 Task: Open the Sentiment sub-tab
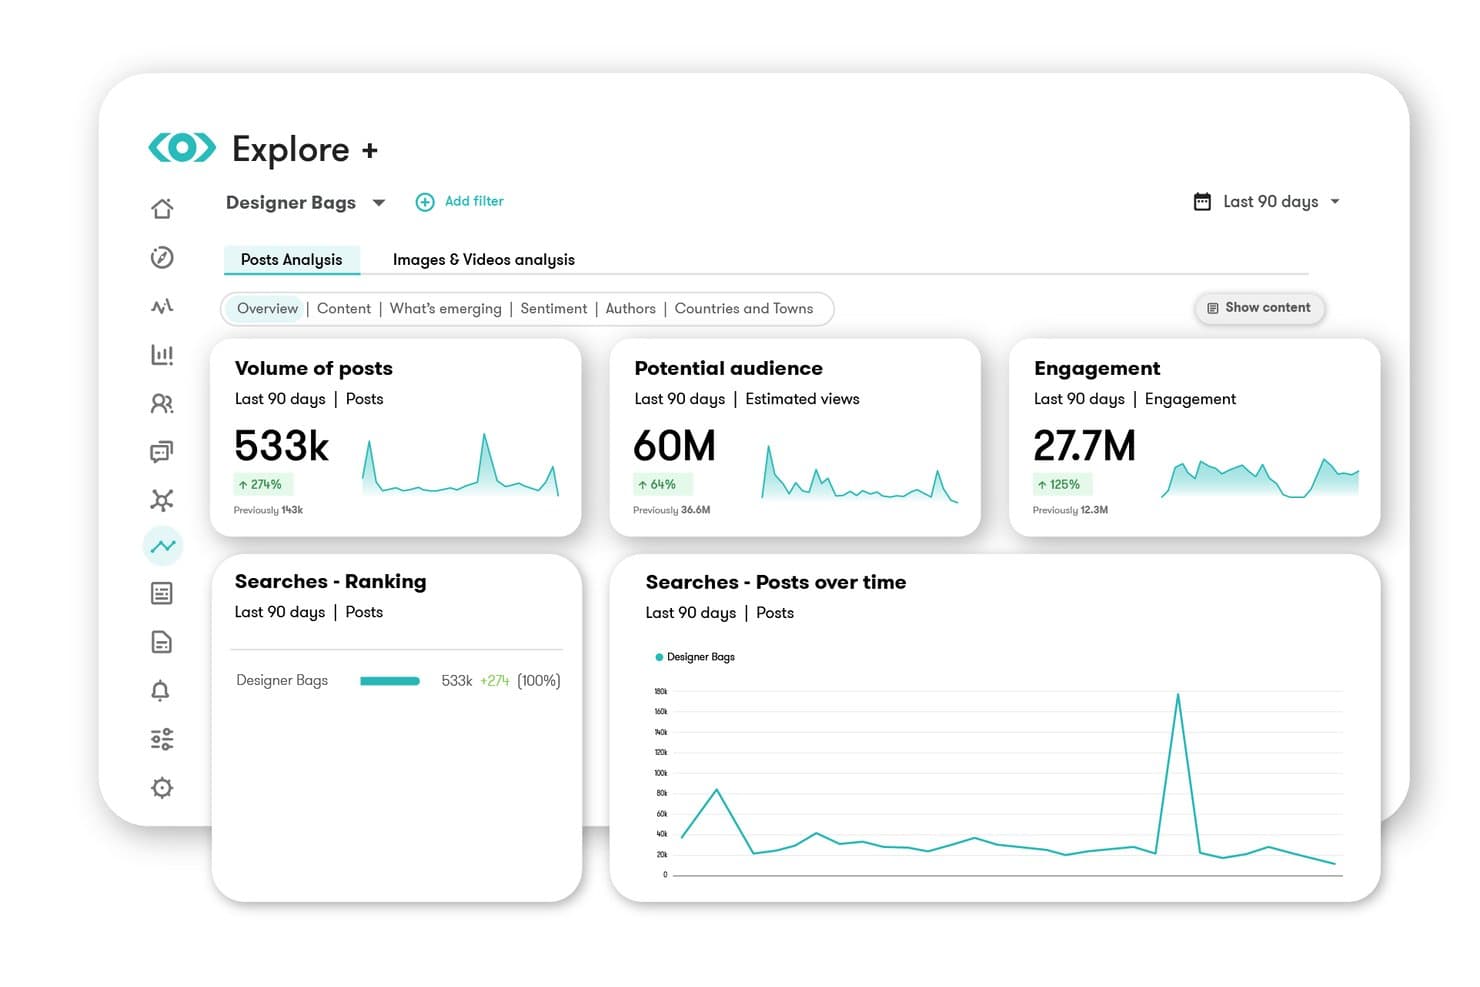click(x=554, y=308)
